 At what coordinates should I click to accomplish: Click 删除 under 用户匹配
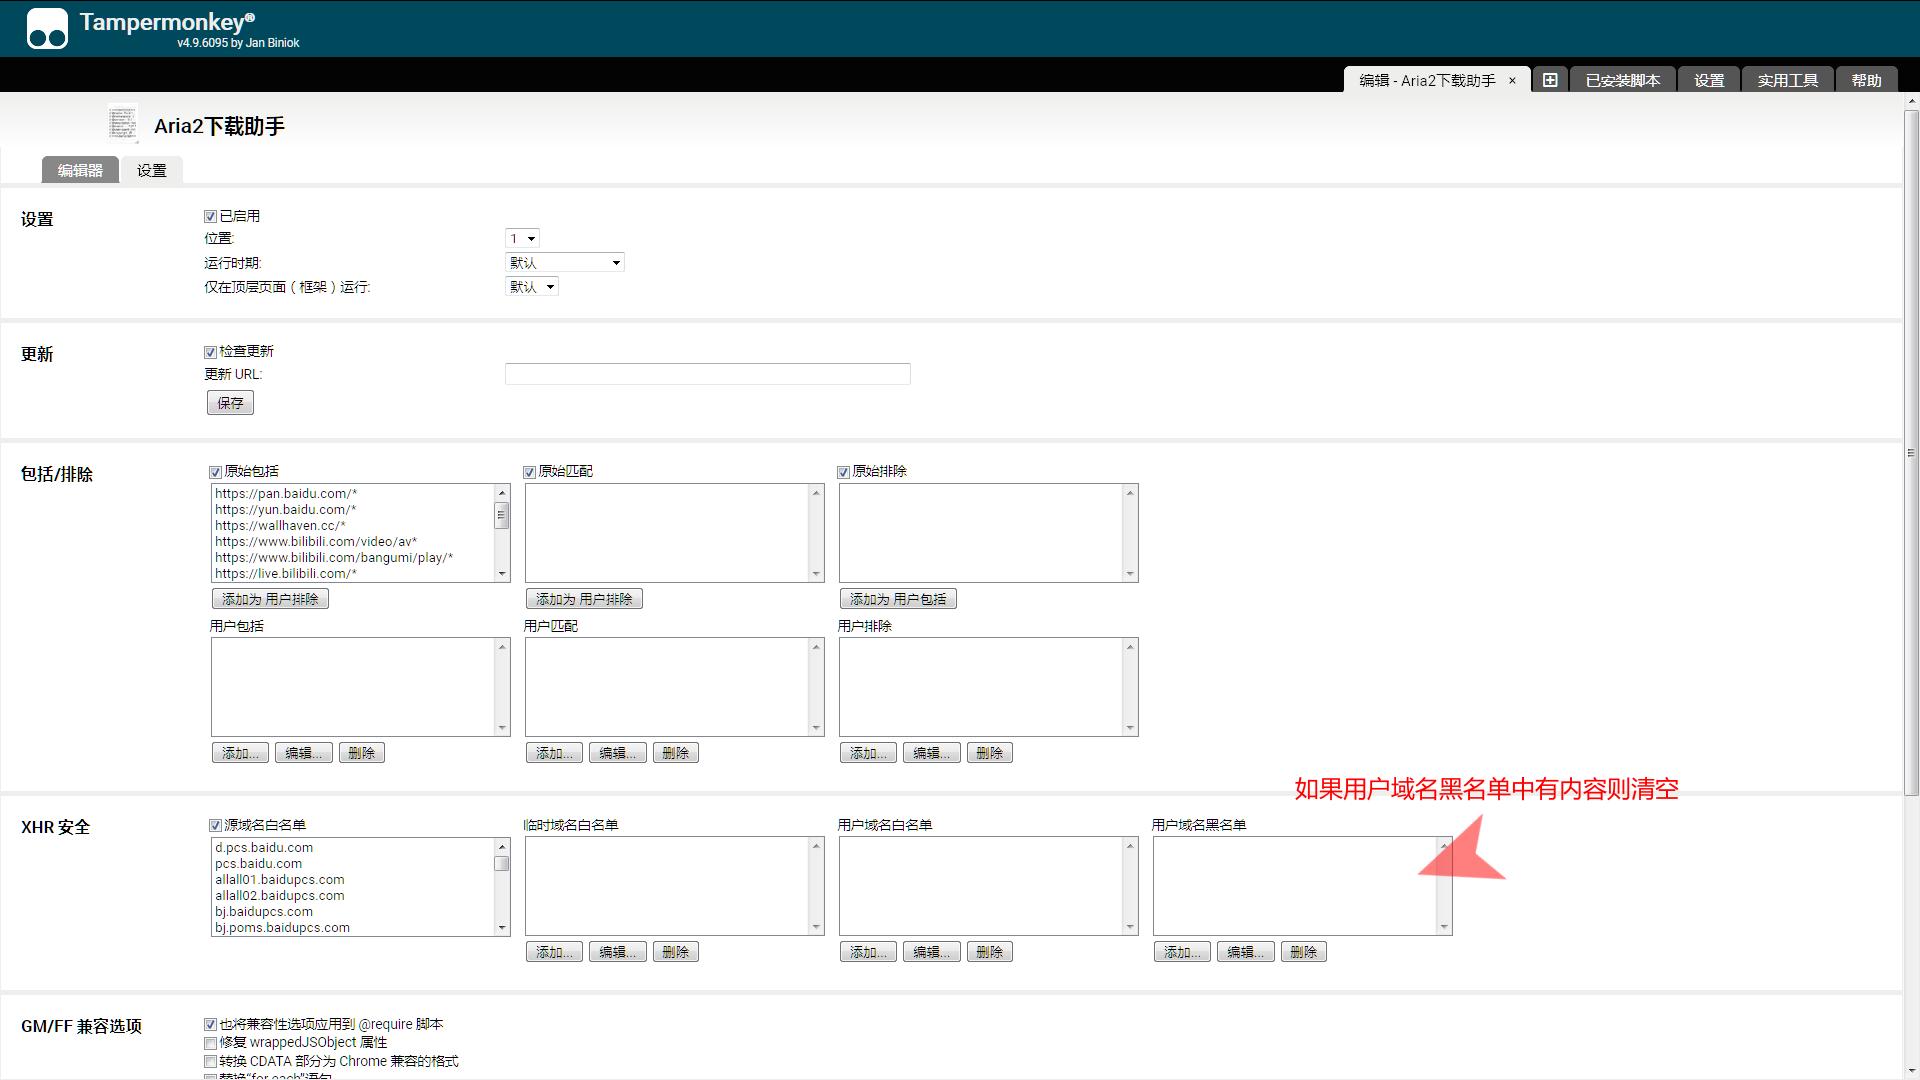(676, 753)
